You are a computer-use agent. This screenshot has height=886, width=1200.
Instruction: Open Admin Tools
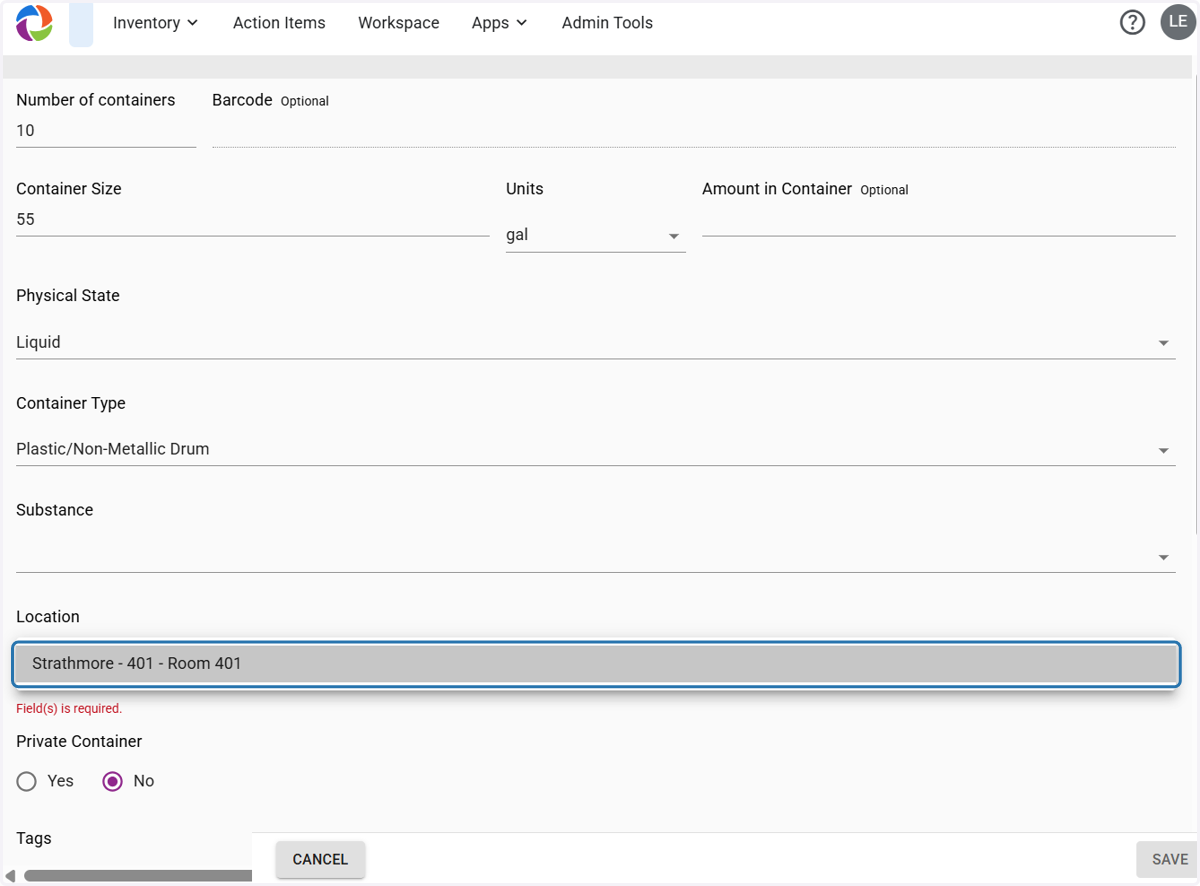coord(607,23)
